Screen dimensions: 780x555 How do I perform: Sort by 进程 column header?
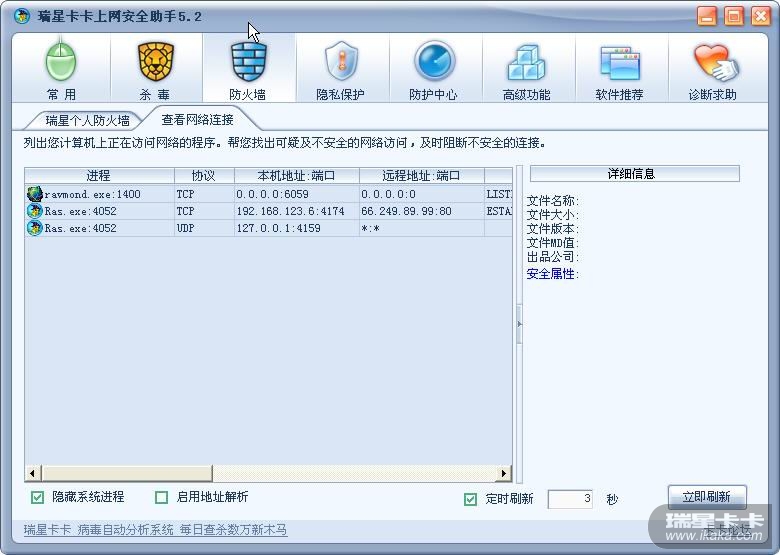coord(99,175)
